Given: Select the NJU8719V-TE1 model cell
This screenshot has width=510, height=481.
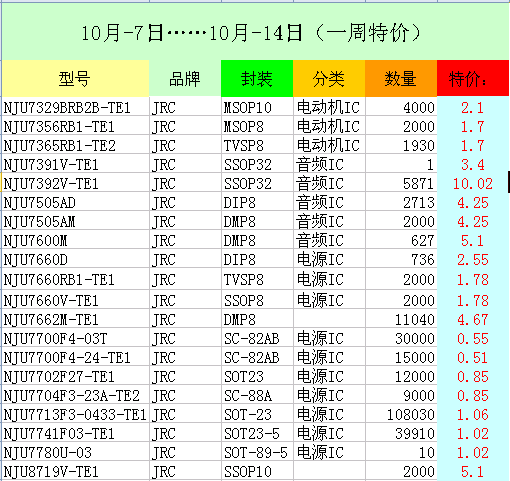Looking at the screenshot, I should click(x=75, y=471).
